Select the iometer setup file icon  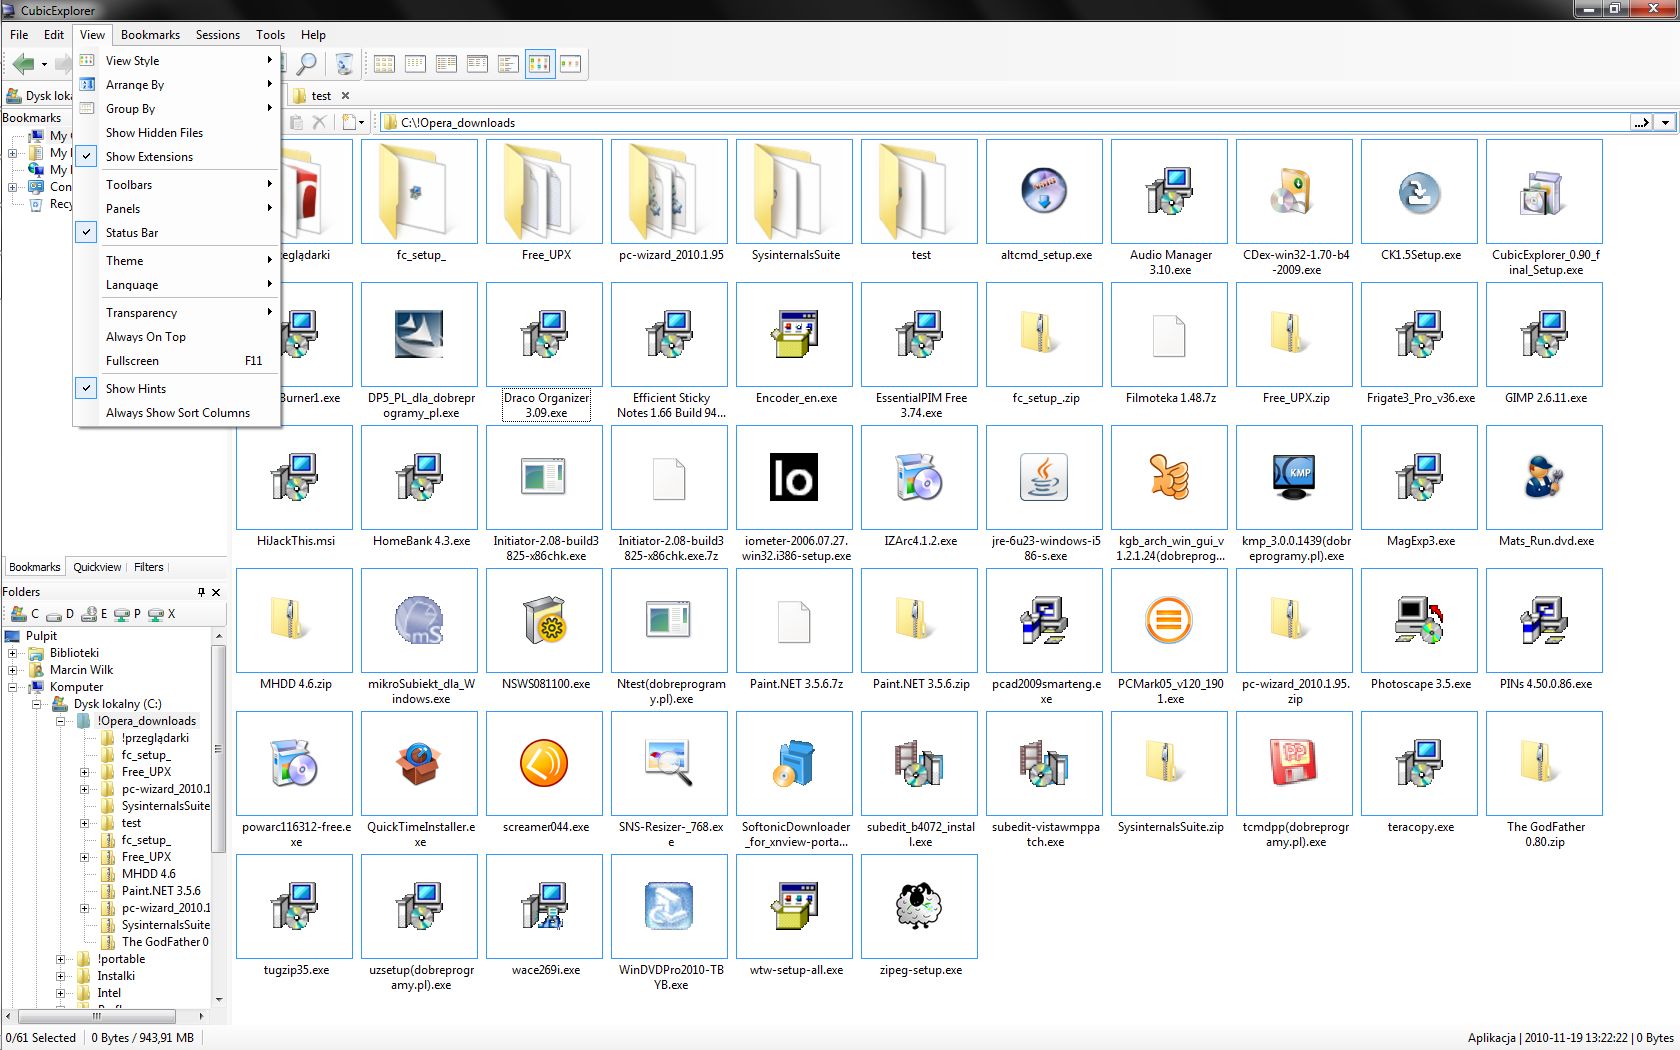pyautogui.click(x=794, y=477)
